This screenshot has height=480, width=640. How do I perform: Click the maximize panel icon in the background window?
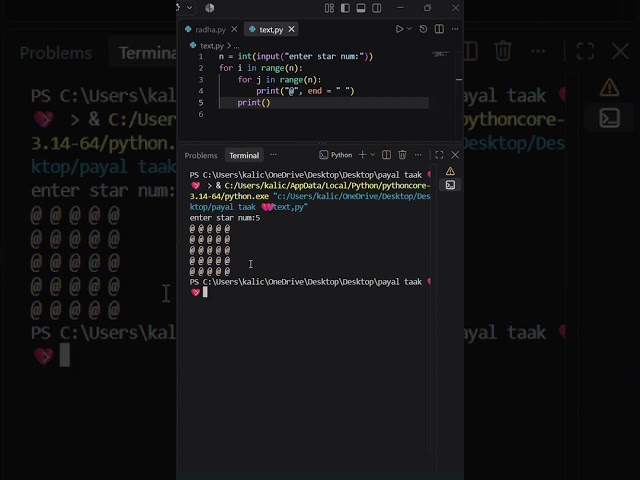585,51
